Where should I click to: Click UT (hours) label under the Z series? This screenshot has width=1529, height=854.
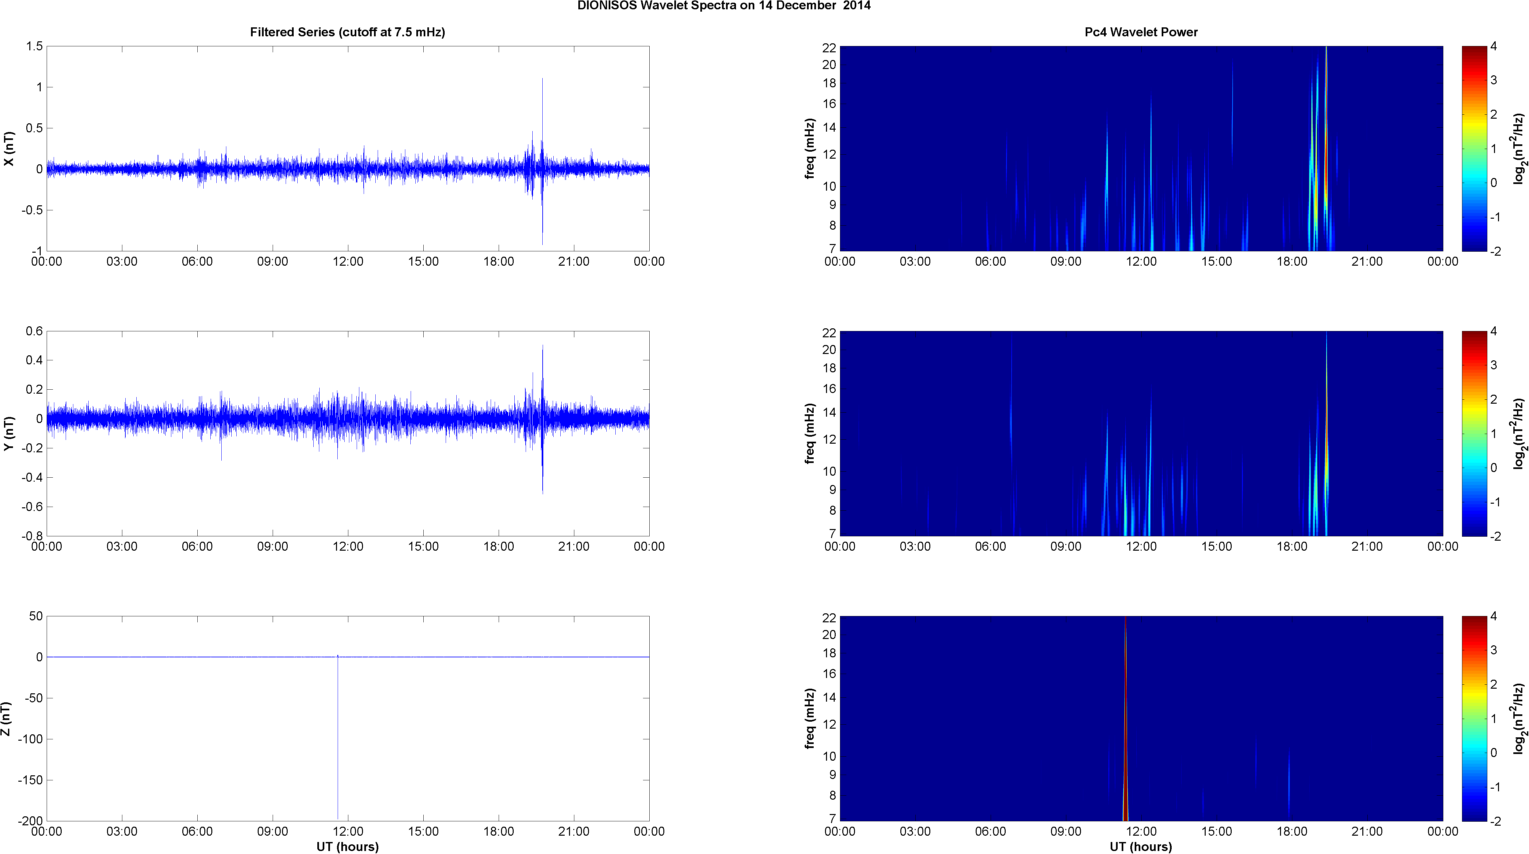347,847
